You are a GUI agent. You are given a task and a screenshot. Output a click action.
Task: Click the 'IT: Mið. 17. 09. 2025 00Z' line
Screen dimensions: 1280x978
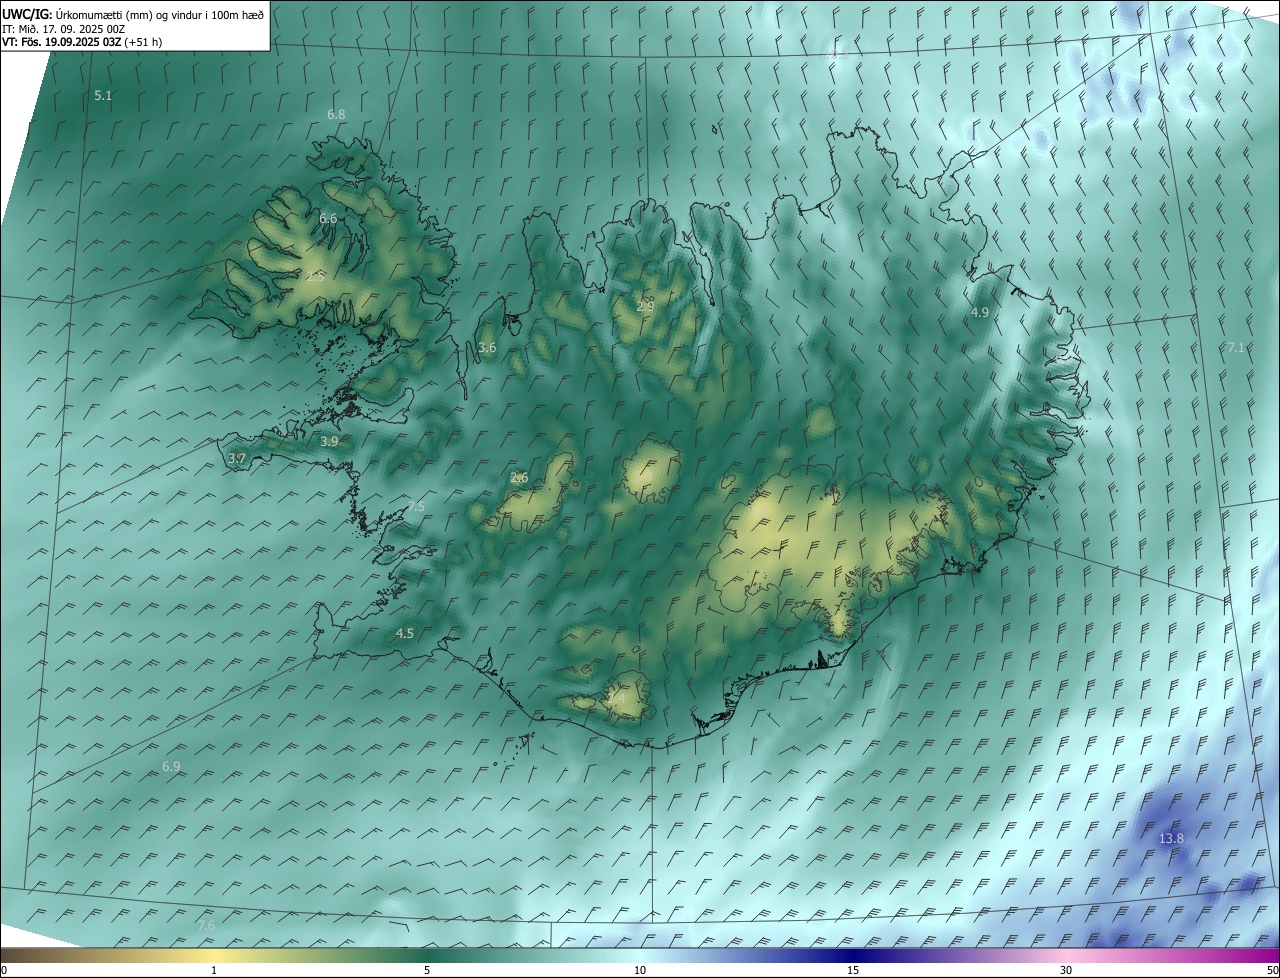click(63, 29)
